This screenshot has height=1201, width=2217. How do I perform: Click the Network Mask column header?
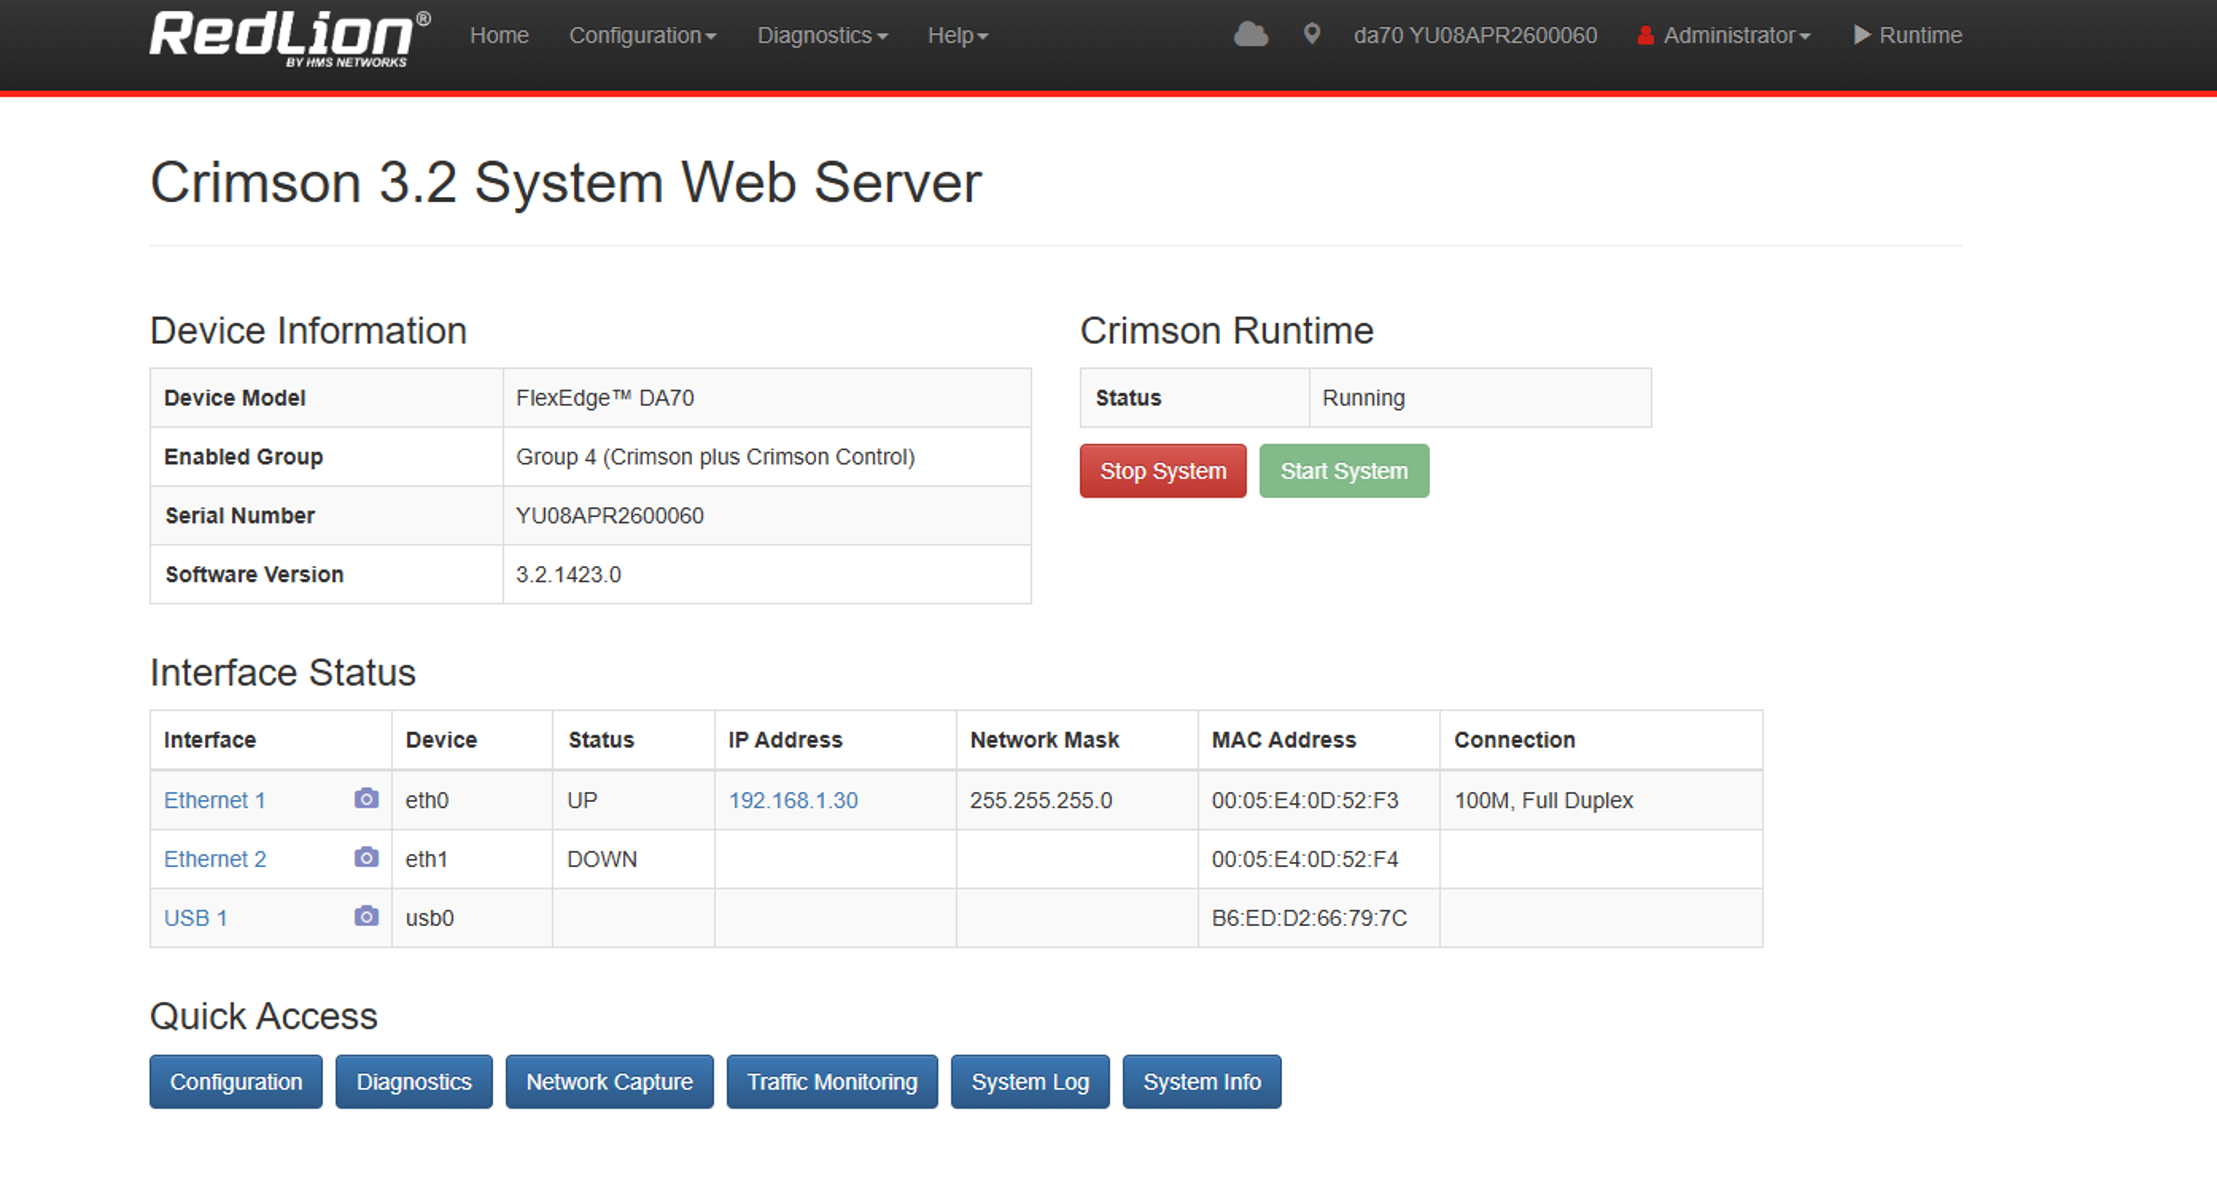click(1044, 740)
